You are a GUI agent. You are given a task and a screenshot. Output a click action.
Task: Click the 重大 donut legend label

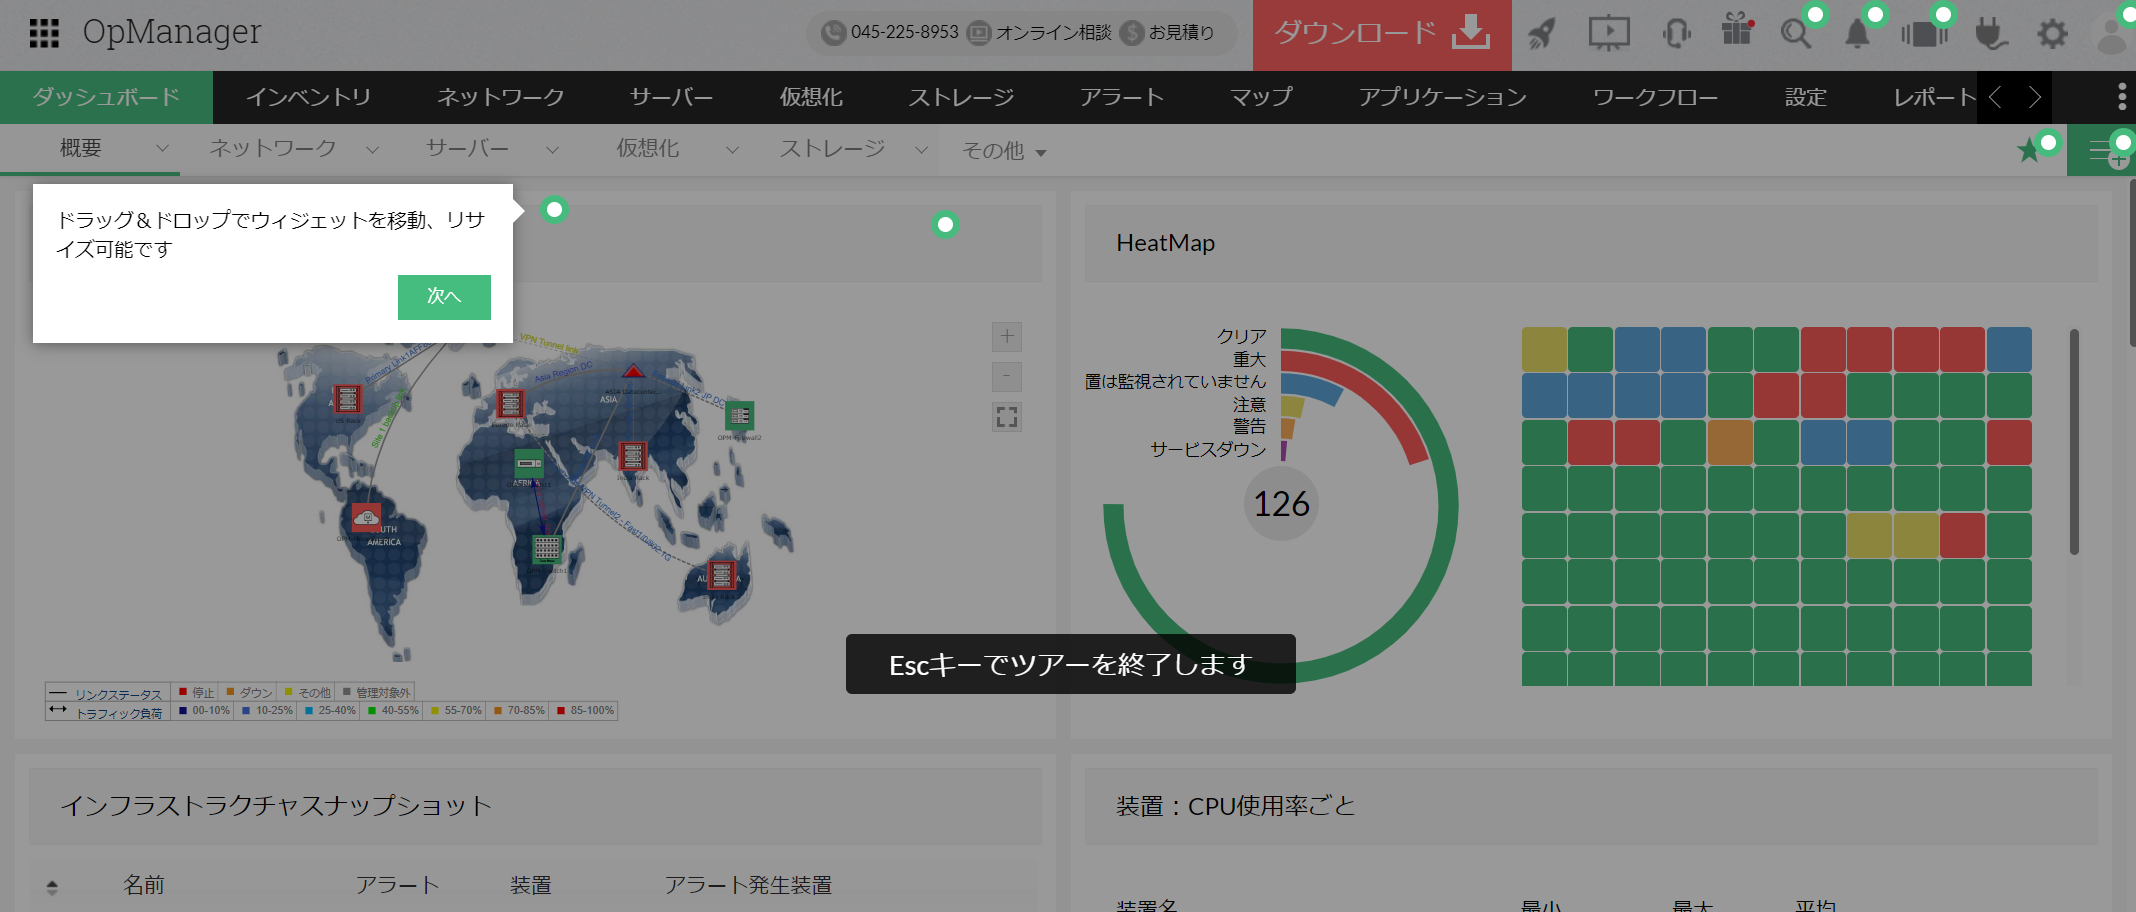(x=1249, y=359)
